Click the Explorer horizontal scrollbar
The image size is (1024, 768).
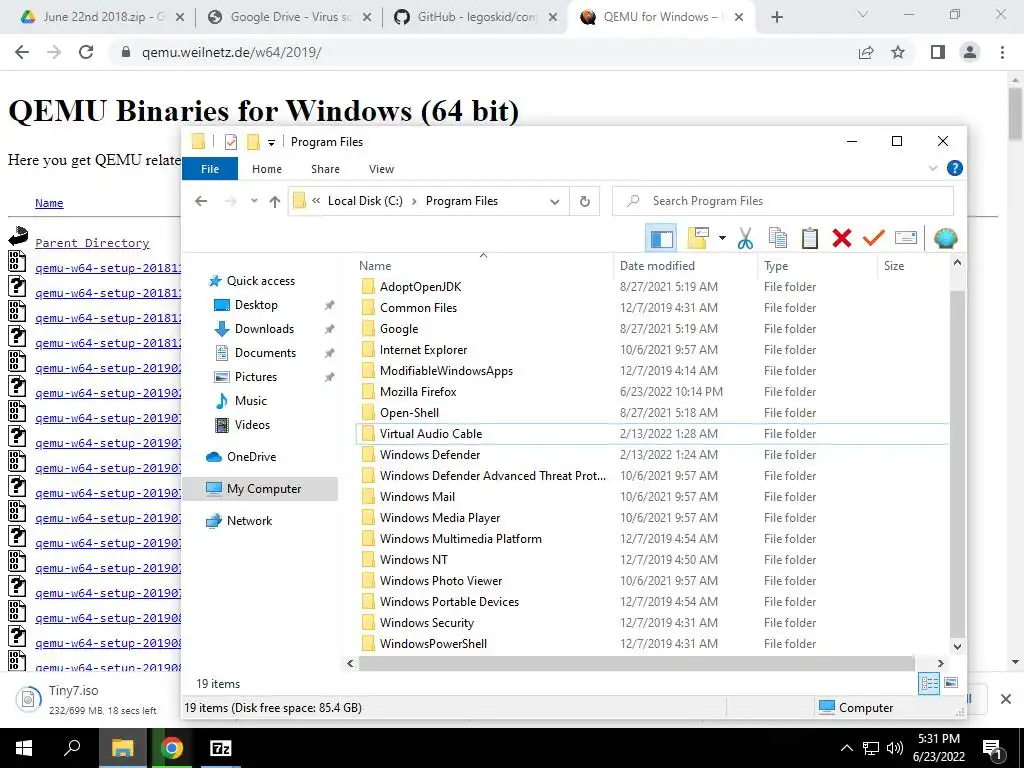[x=636, y=664]
